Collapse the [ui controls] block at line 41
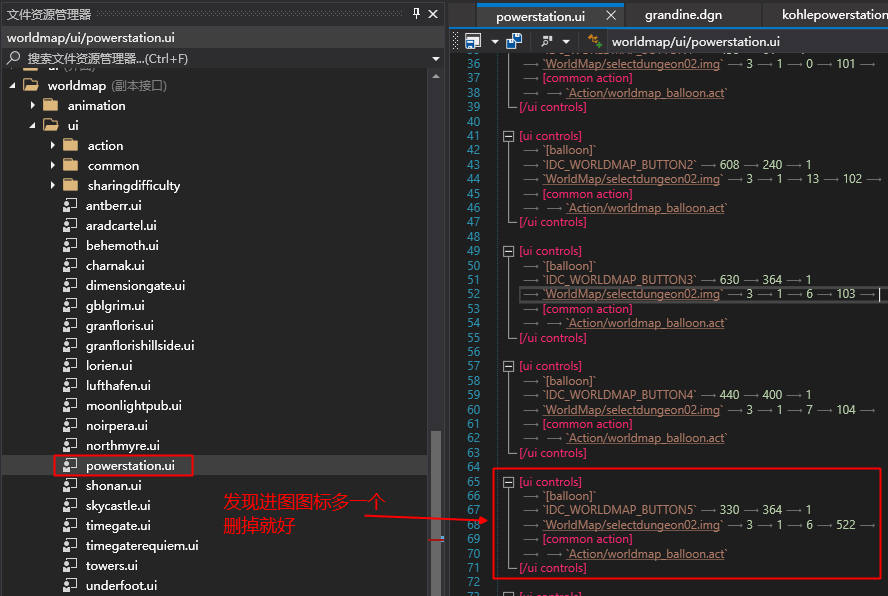 click(x=508, y=136)
